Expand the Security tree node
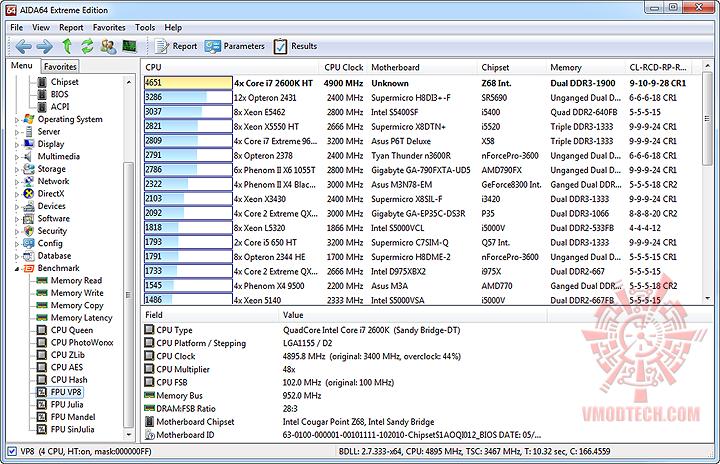720x464 pixels. pos(17,231)
